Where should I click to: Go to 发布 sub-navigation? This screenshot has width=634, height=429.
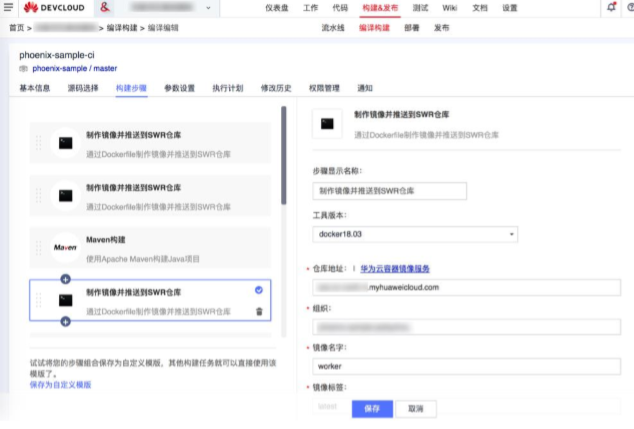pyautogui.click(x=442, y=27)
